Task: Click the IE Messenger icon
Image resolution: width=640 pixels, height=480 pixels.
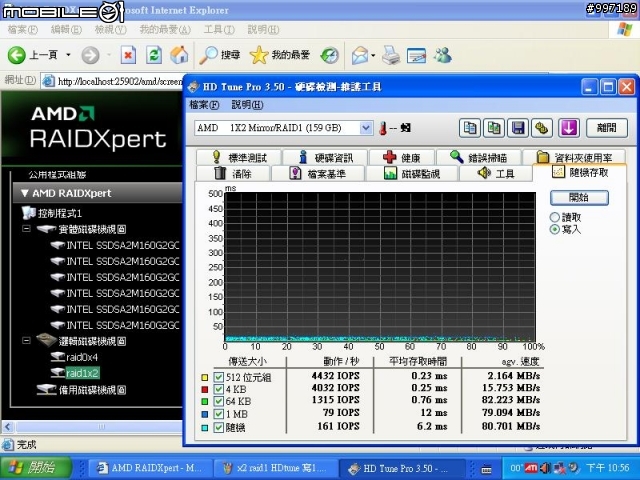Action: (443, 56)
